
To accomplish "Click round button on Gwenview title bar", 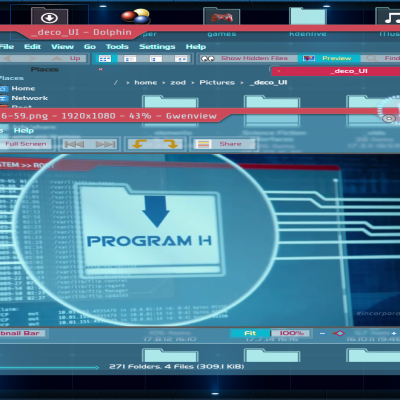I will click(389, 118).
